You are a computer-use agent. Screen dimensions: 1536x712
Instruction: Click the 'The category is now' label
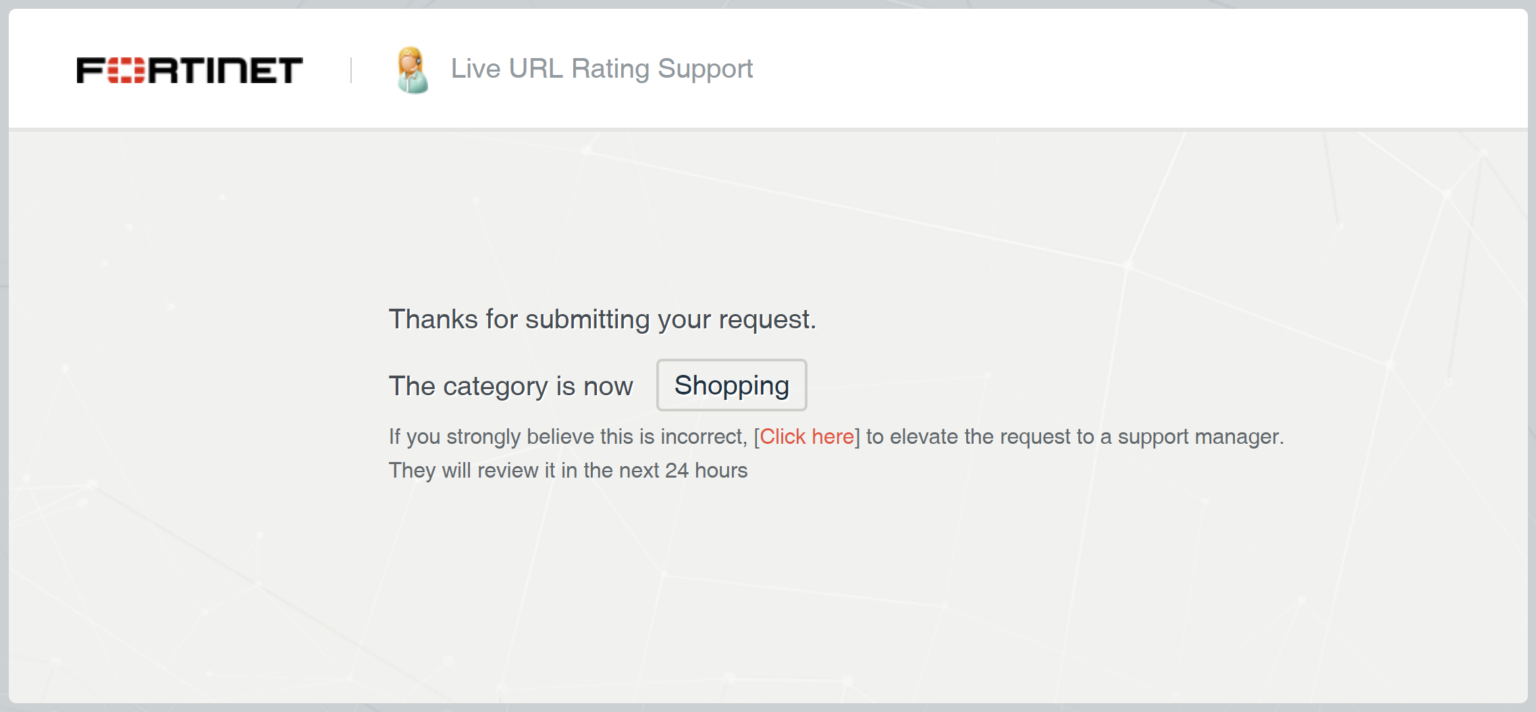[x=510, y=386]
